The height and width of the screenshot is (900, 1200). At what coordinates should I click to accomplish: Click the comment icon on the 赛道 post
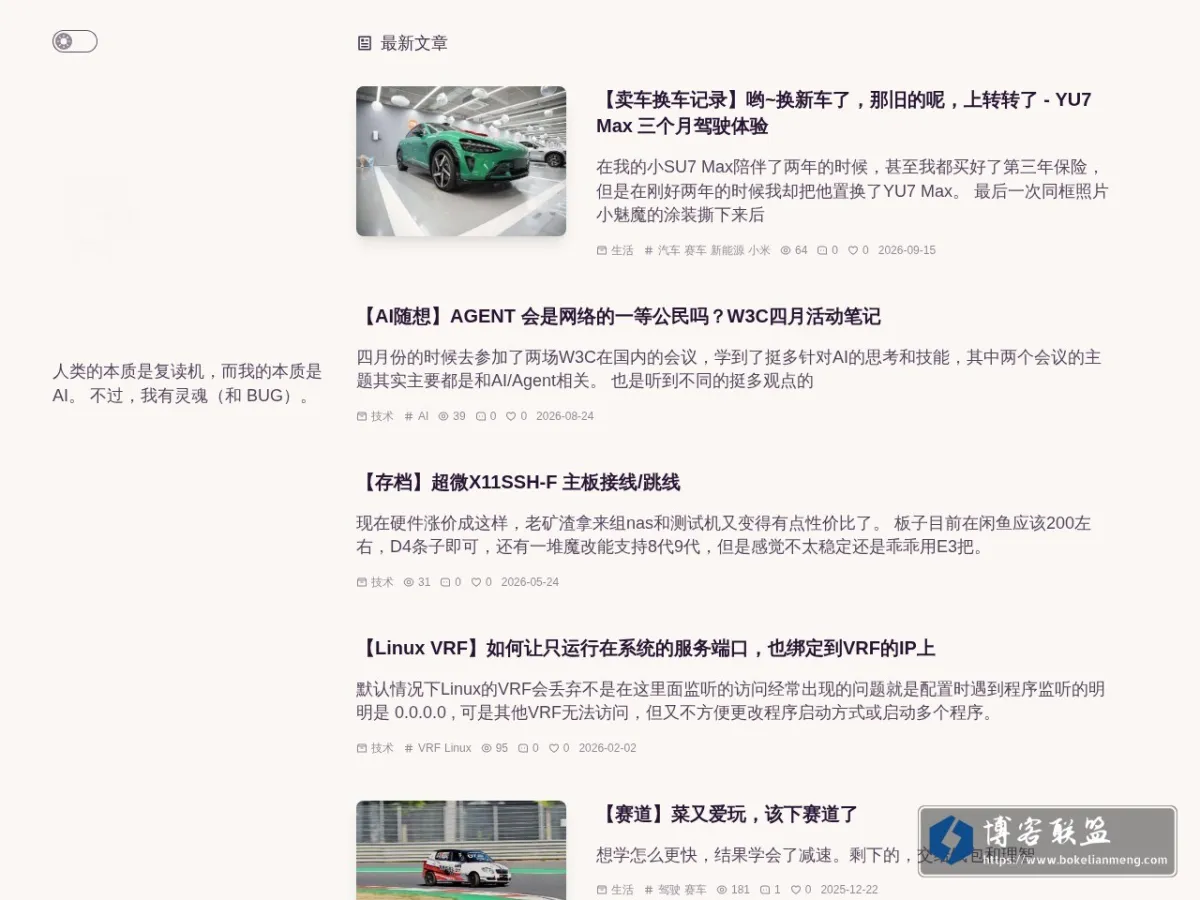click(765, 890)
